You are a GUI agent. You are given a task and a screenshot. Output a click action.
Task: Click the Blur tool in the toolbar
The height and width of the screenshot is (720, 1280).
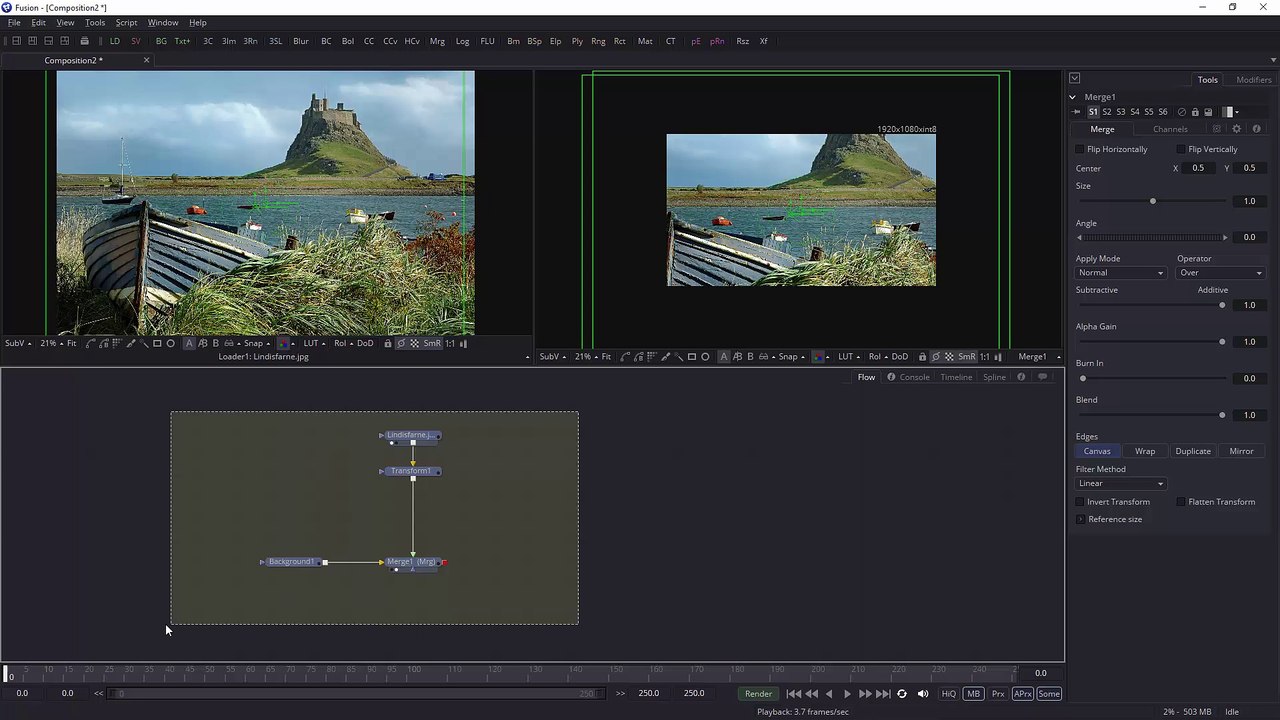tap(300, 41)
